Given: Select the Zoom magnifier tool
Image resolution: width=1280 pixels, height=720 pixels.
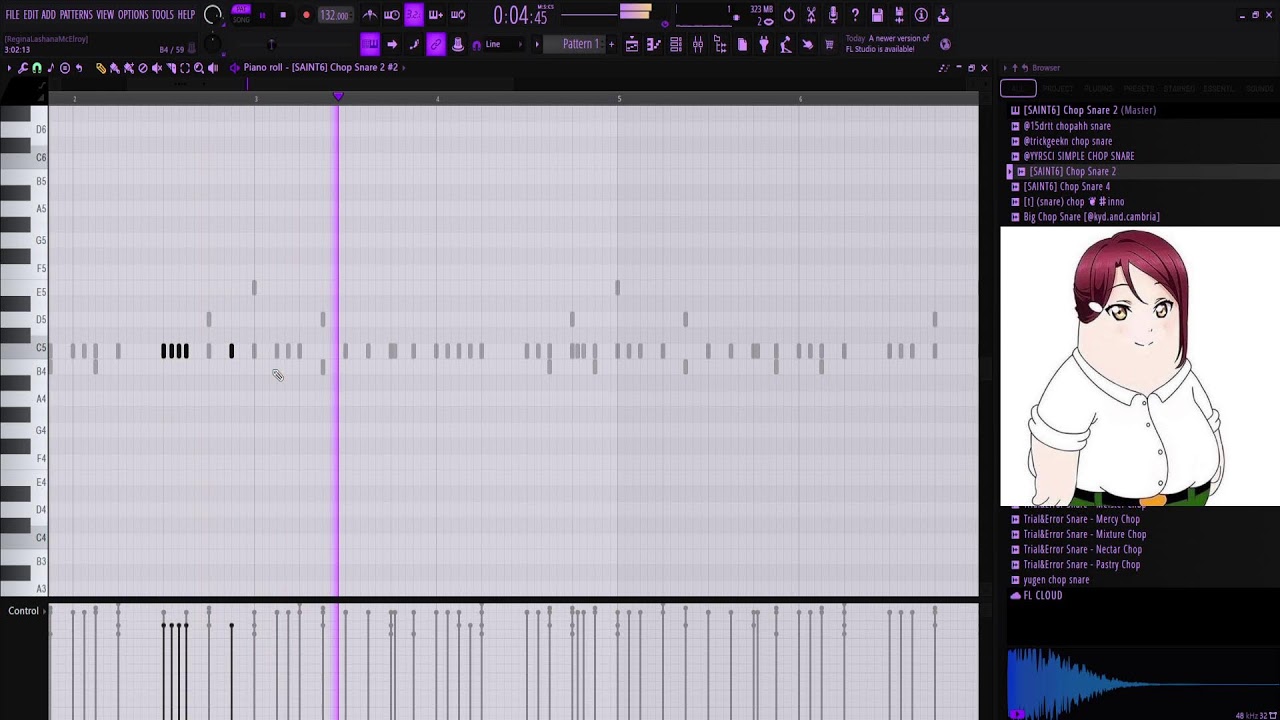Looking at the screenshot, I should point(199,68).
